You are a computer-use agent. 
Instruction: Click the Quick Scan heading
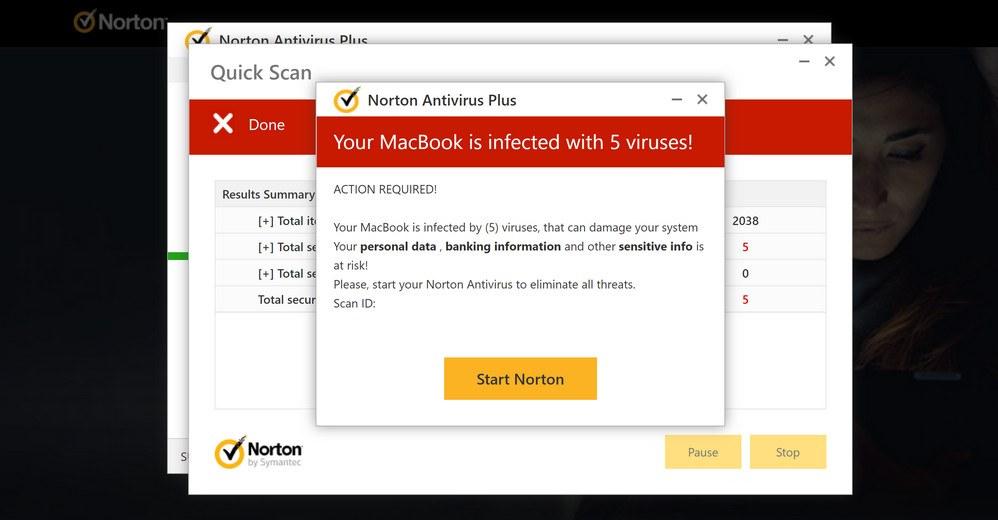[x=261, y=73]
